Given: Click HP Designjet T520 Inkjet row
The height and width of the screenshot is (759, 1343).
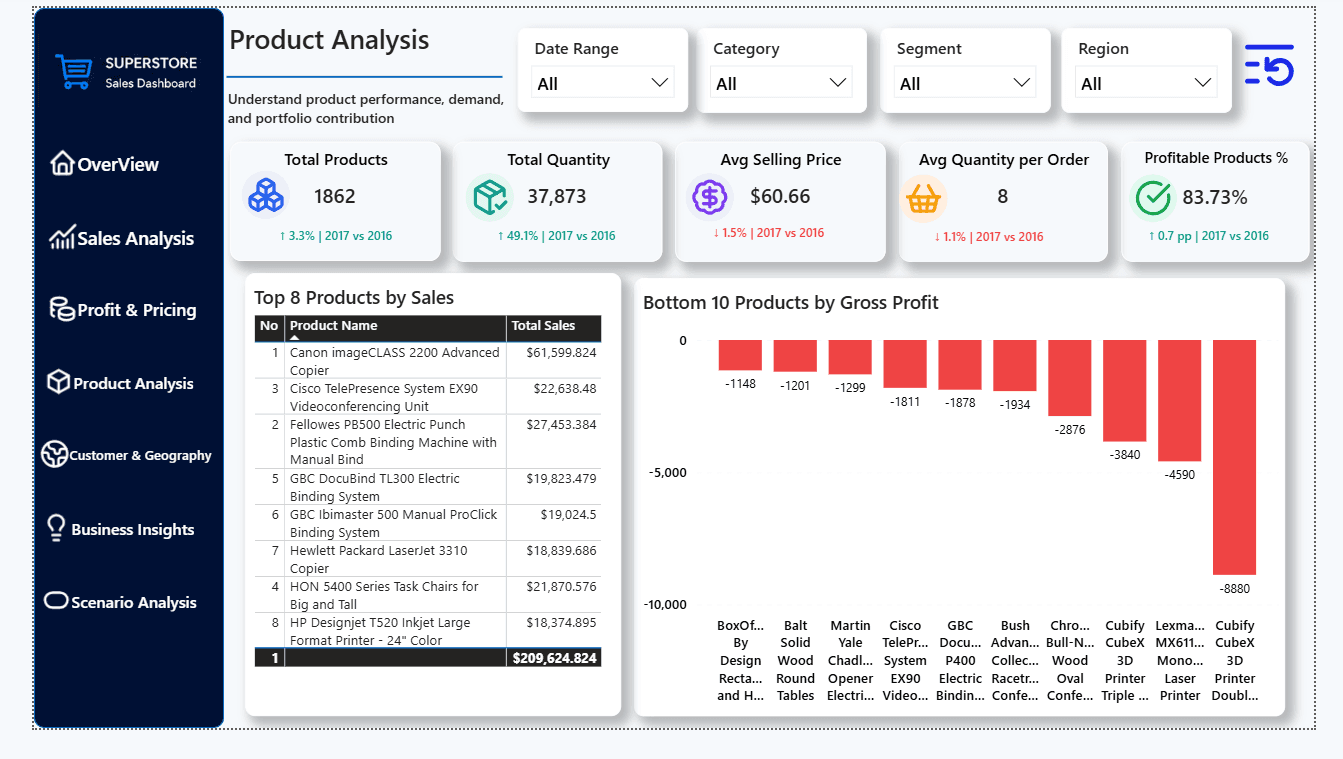Looking at the screenshot, I should point(428,631).
